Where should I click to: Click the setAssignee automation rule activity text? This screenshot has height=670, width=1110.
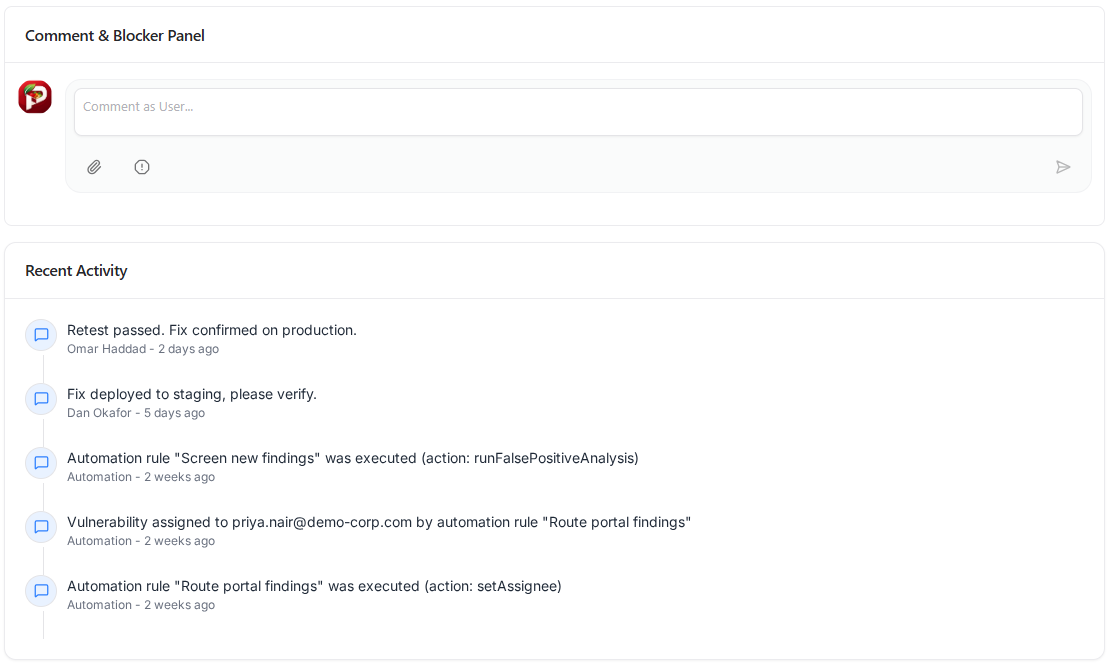point(314,586)
